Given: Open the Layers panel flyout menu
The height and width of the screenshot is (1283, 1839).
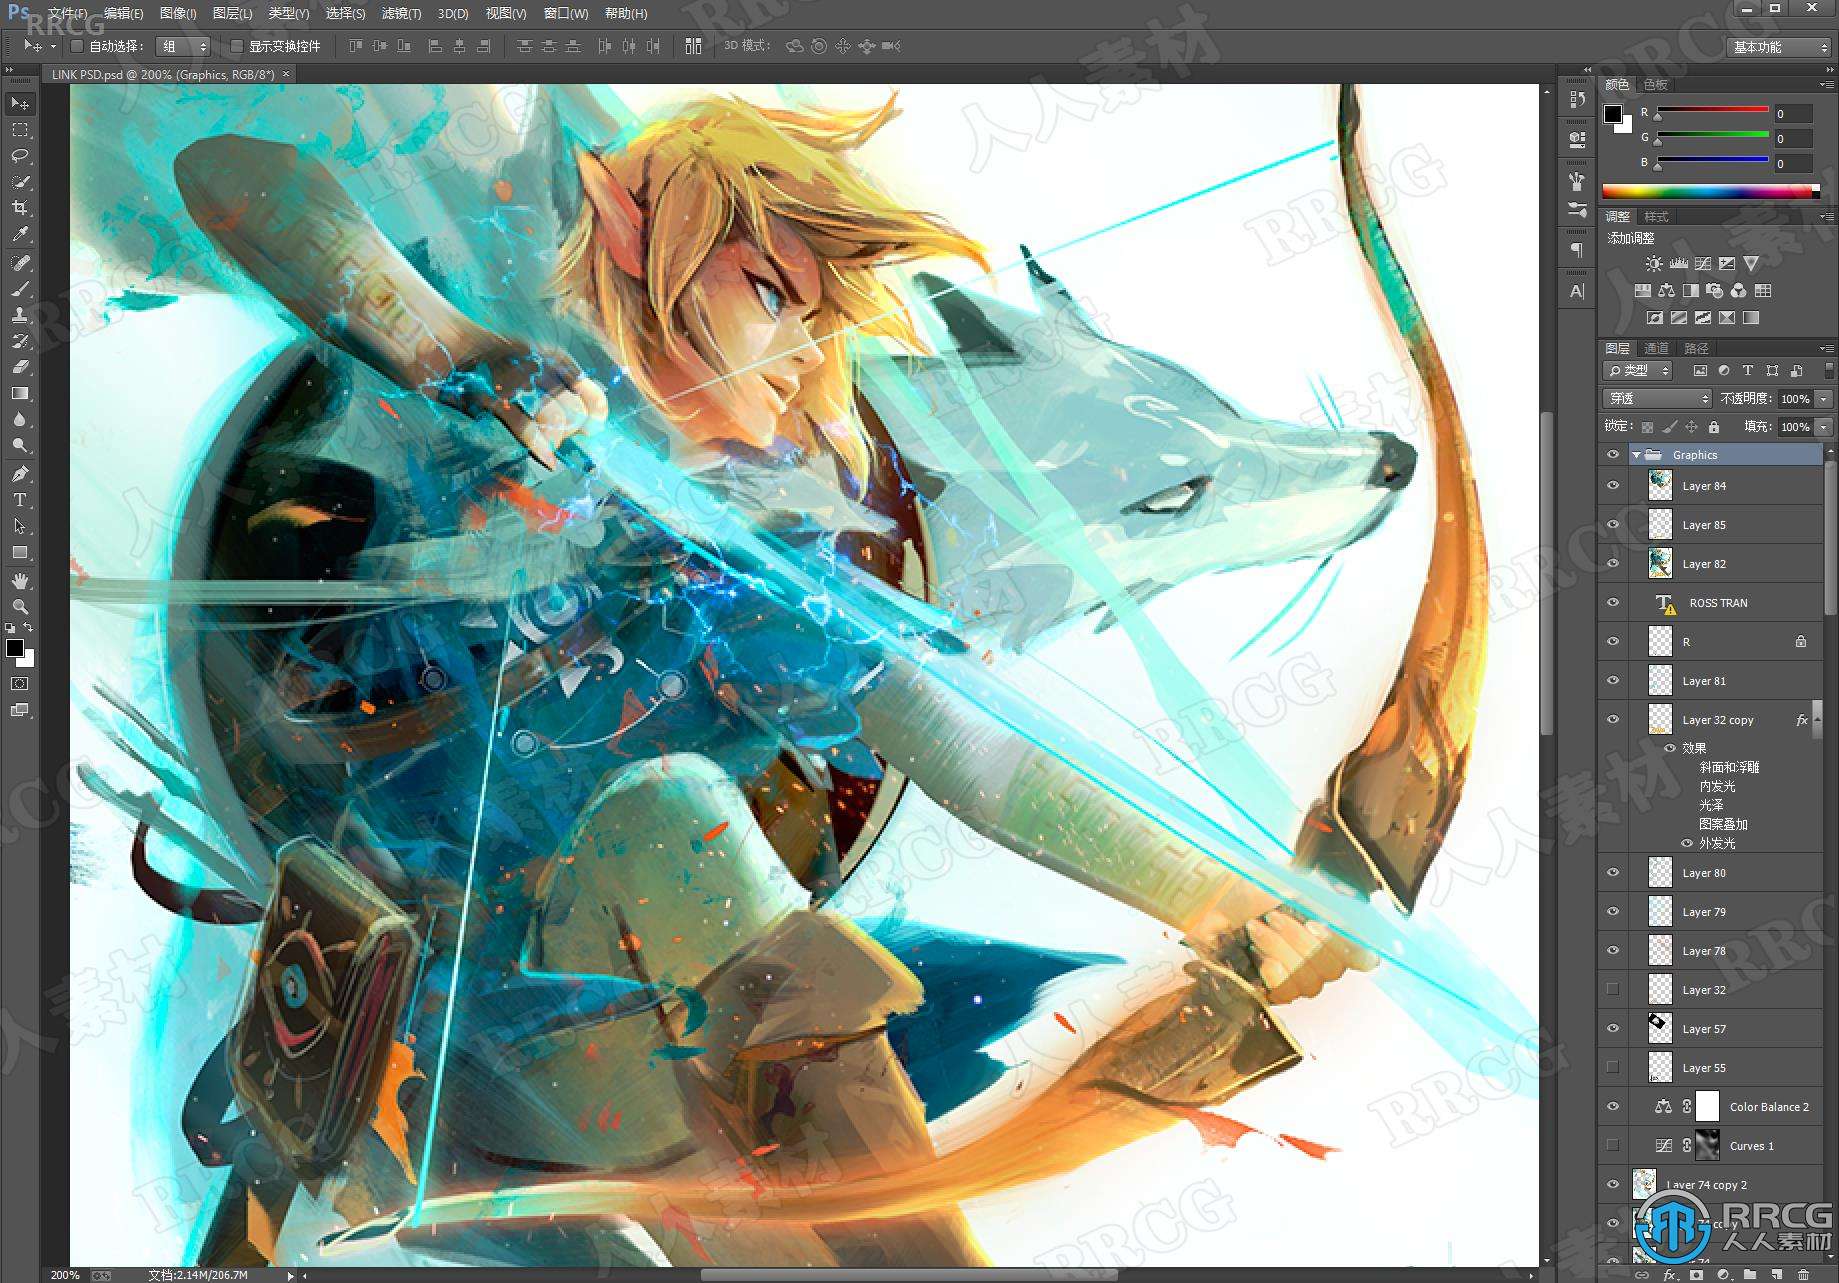Looking at the screenshot, I should coord(1826,349).
